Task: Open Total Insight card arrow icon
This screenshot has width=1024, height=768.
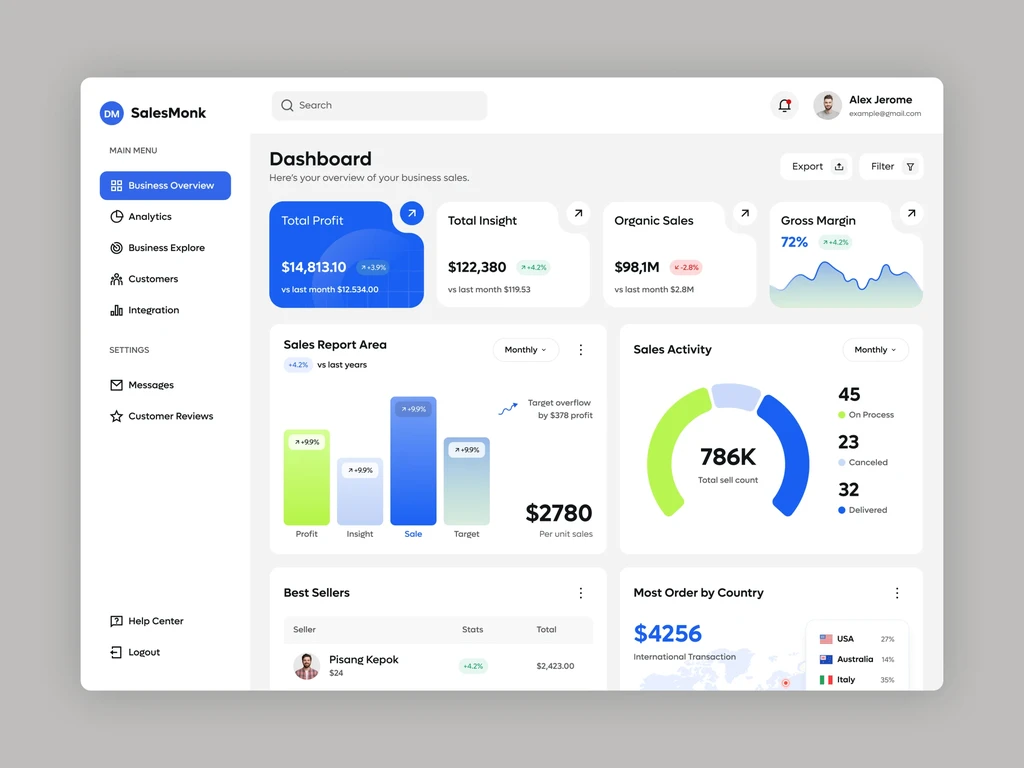Action: point(578,213)
